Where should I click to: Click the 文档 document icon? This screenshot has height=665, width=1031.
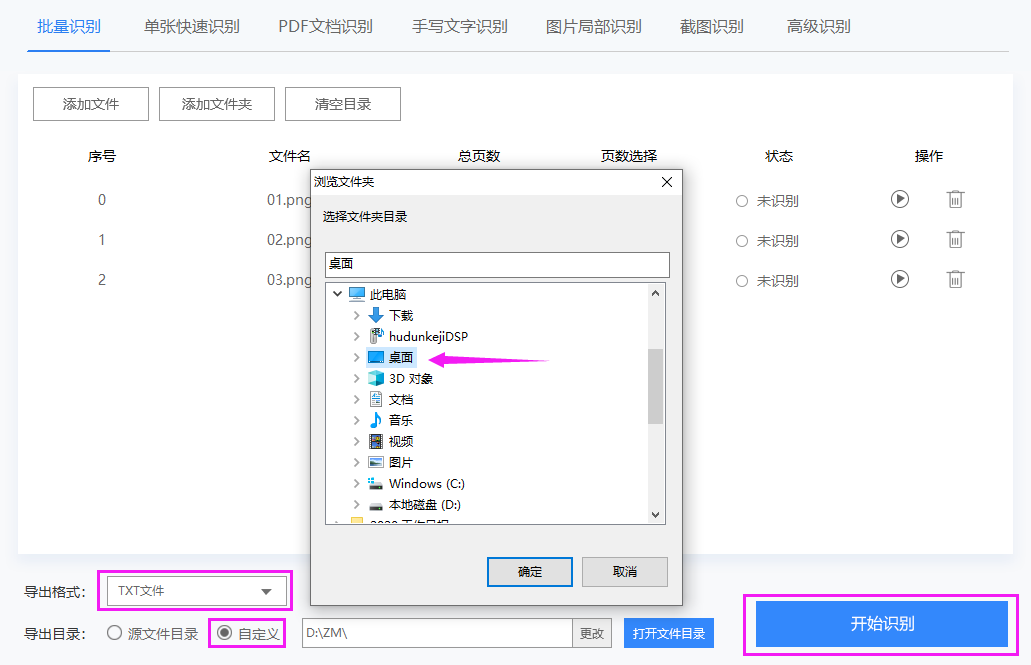(375, 399)
